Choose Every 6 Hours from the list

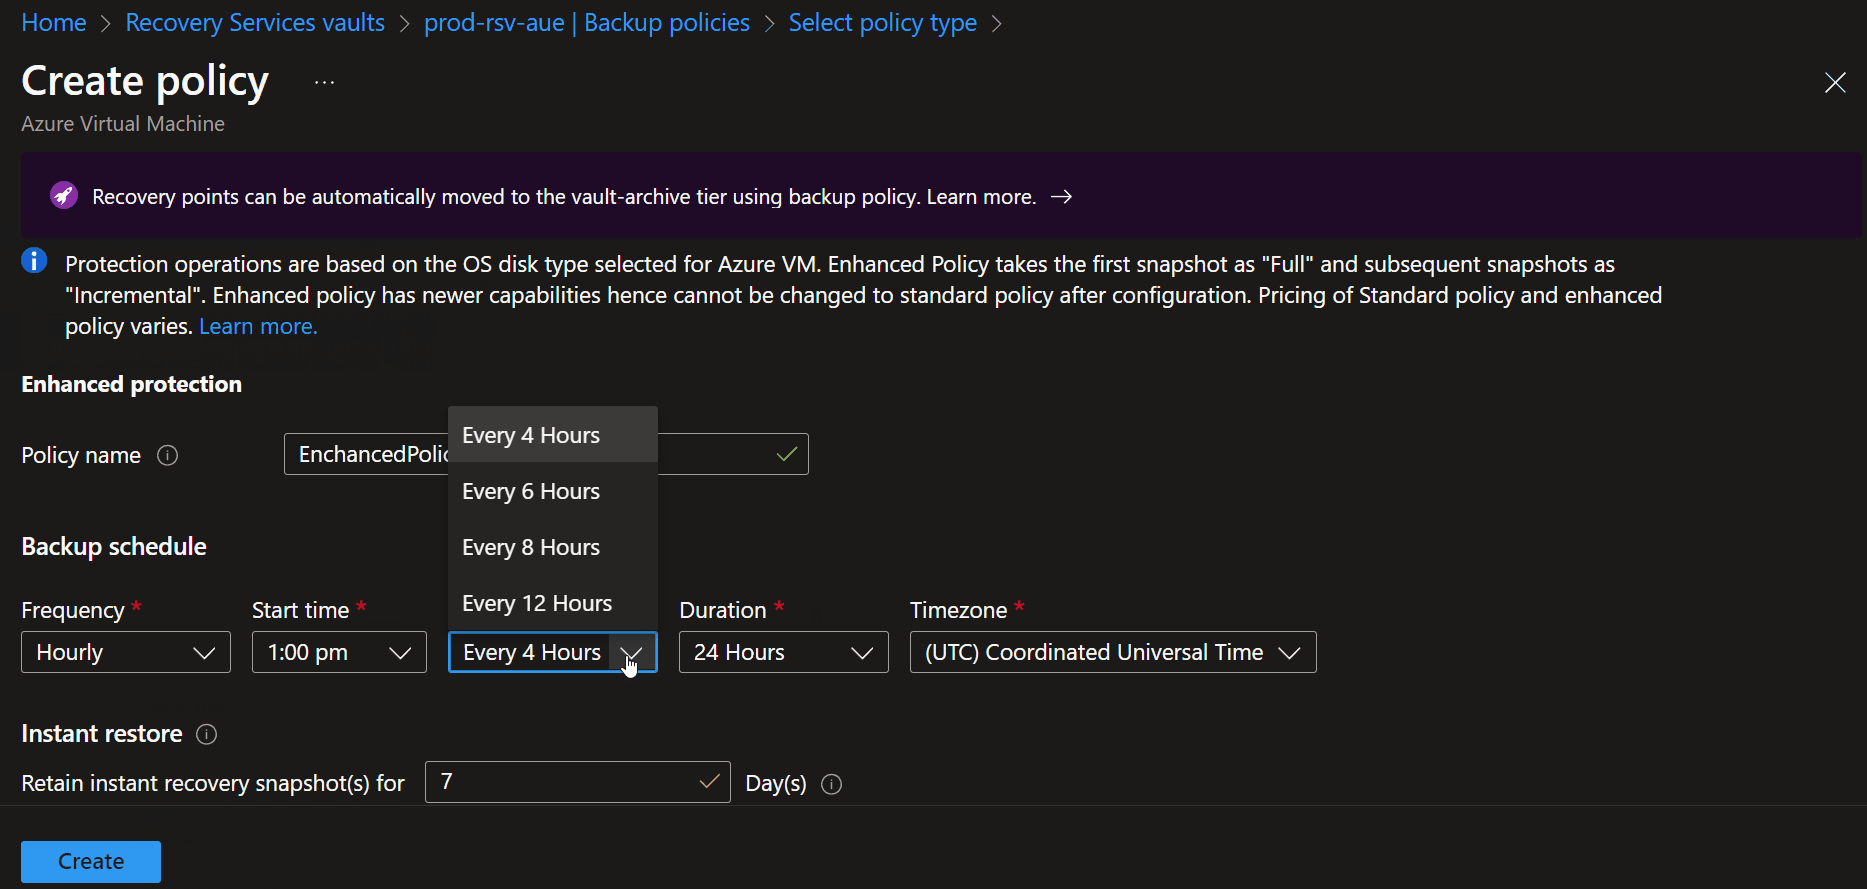(553, 491)
